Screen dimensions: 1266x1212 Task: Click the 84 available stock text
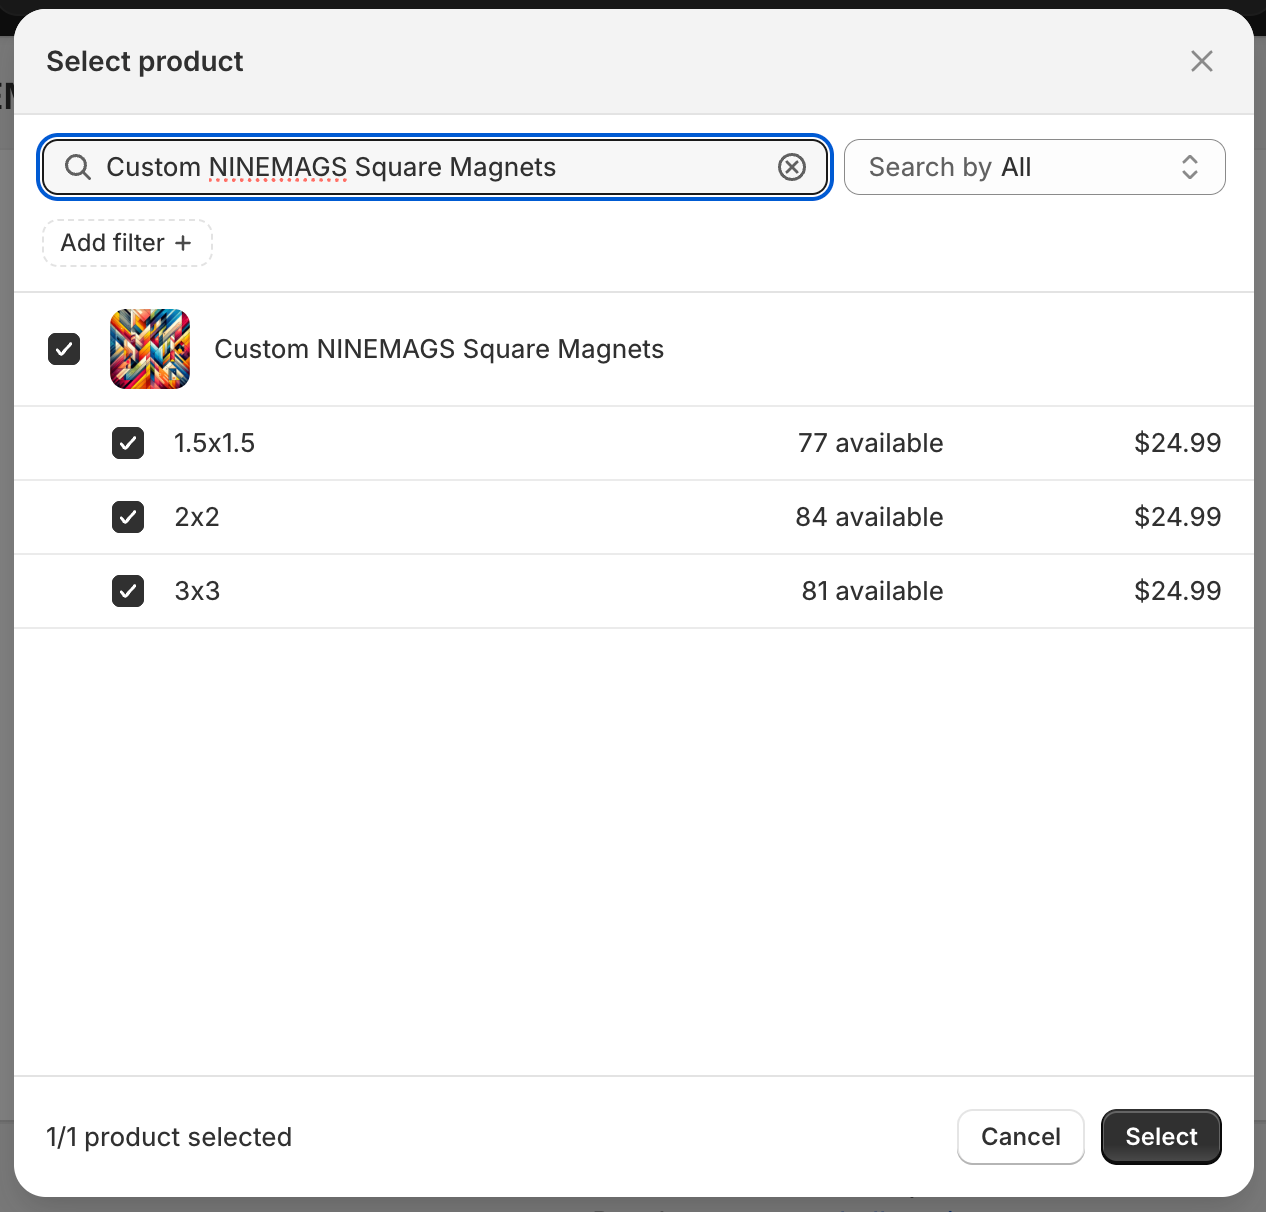pos(869,517)
